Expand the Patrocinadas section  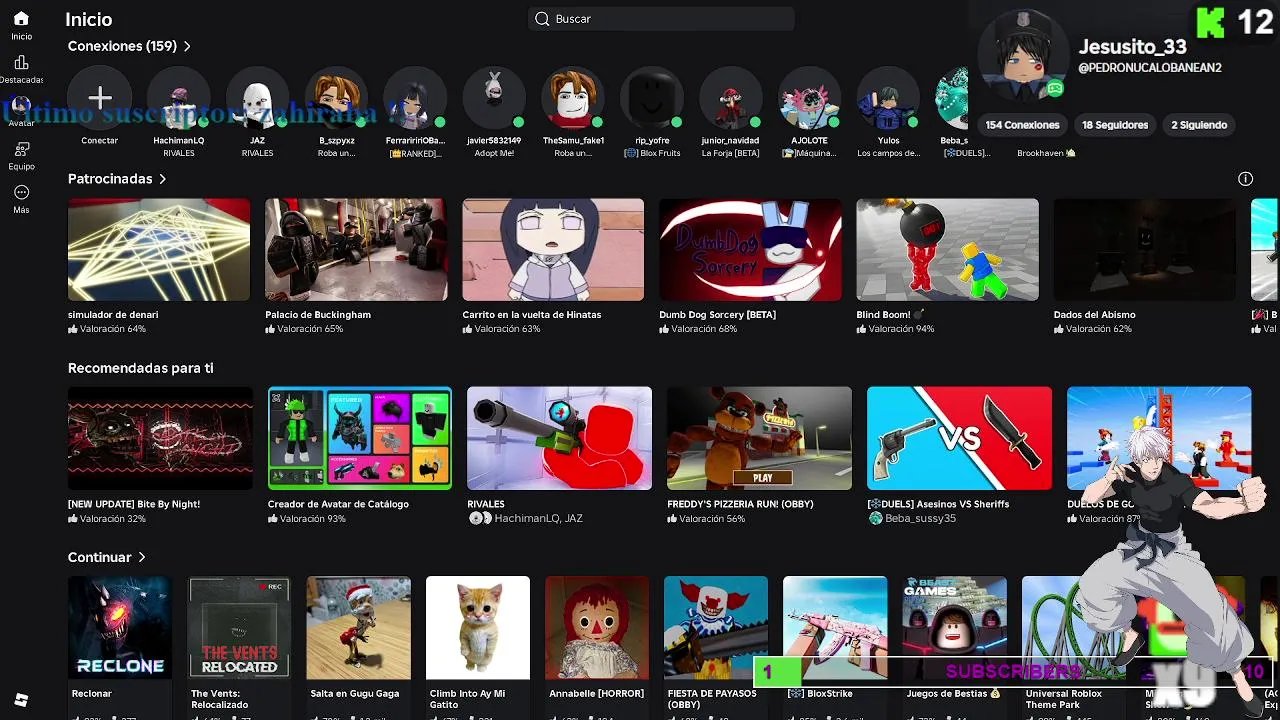(x=117, y=179)
